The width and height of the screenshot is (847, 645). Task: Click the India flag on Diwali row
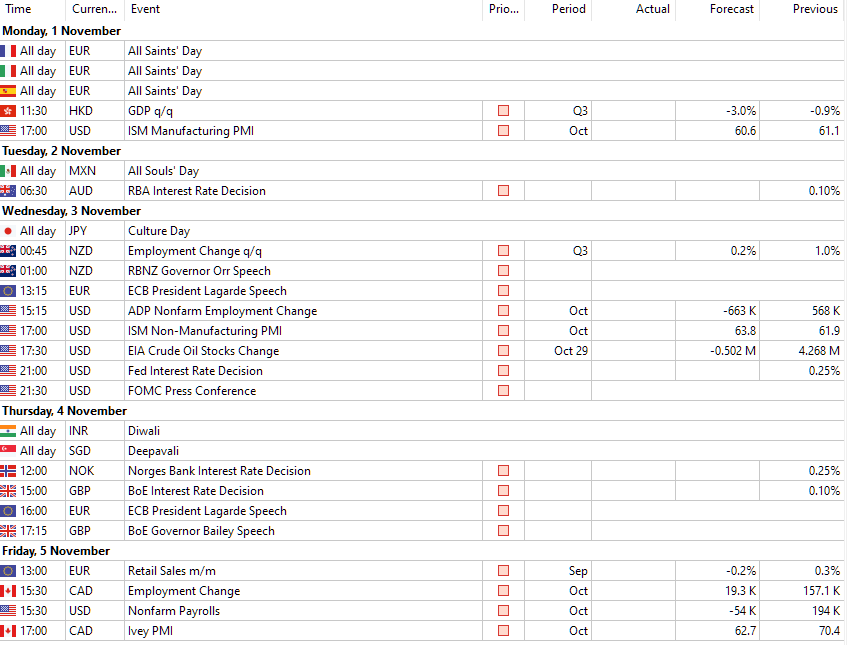pos(8,431)
